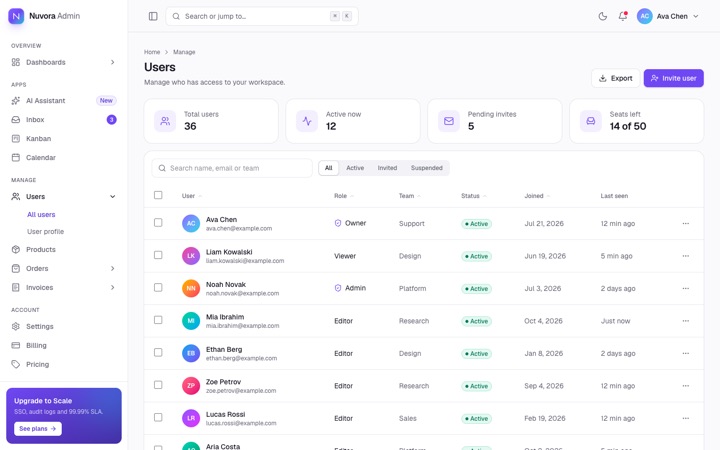Screen dimensions: 720x450
Task: Open row actions menu for Ethan Berg
Action: click(x=686, y=354)
